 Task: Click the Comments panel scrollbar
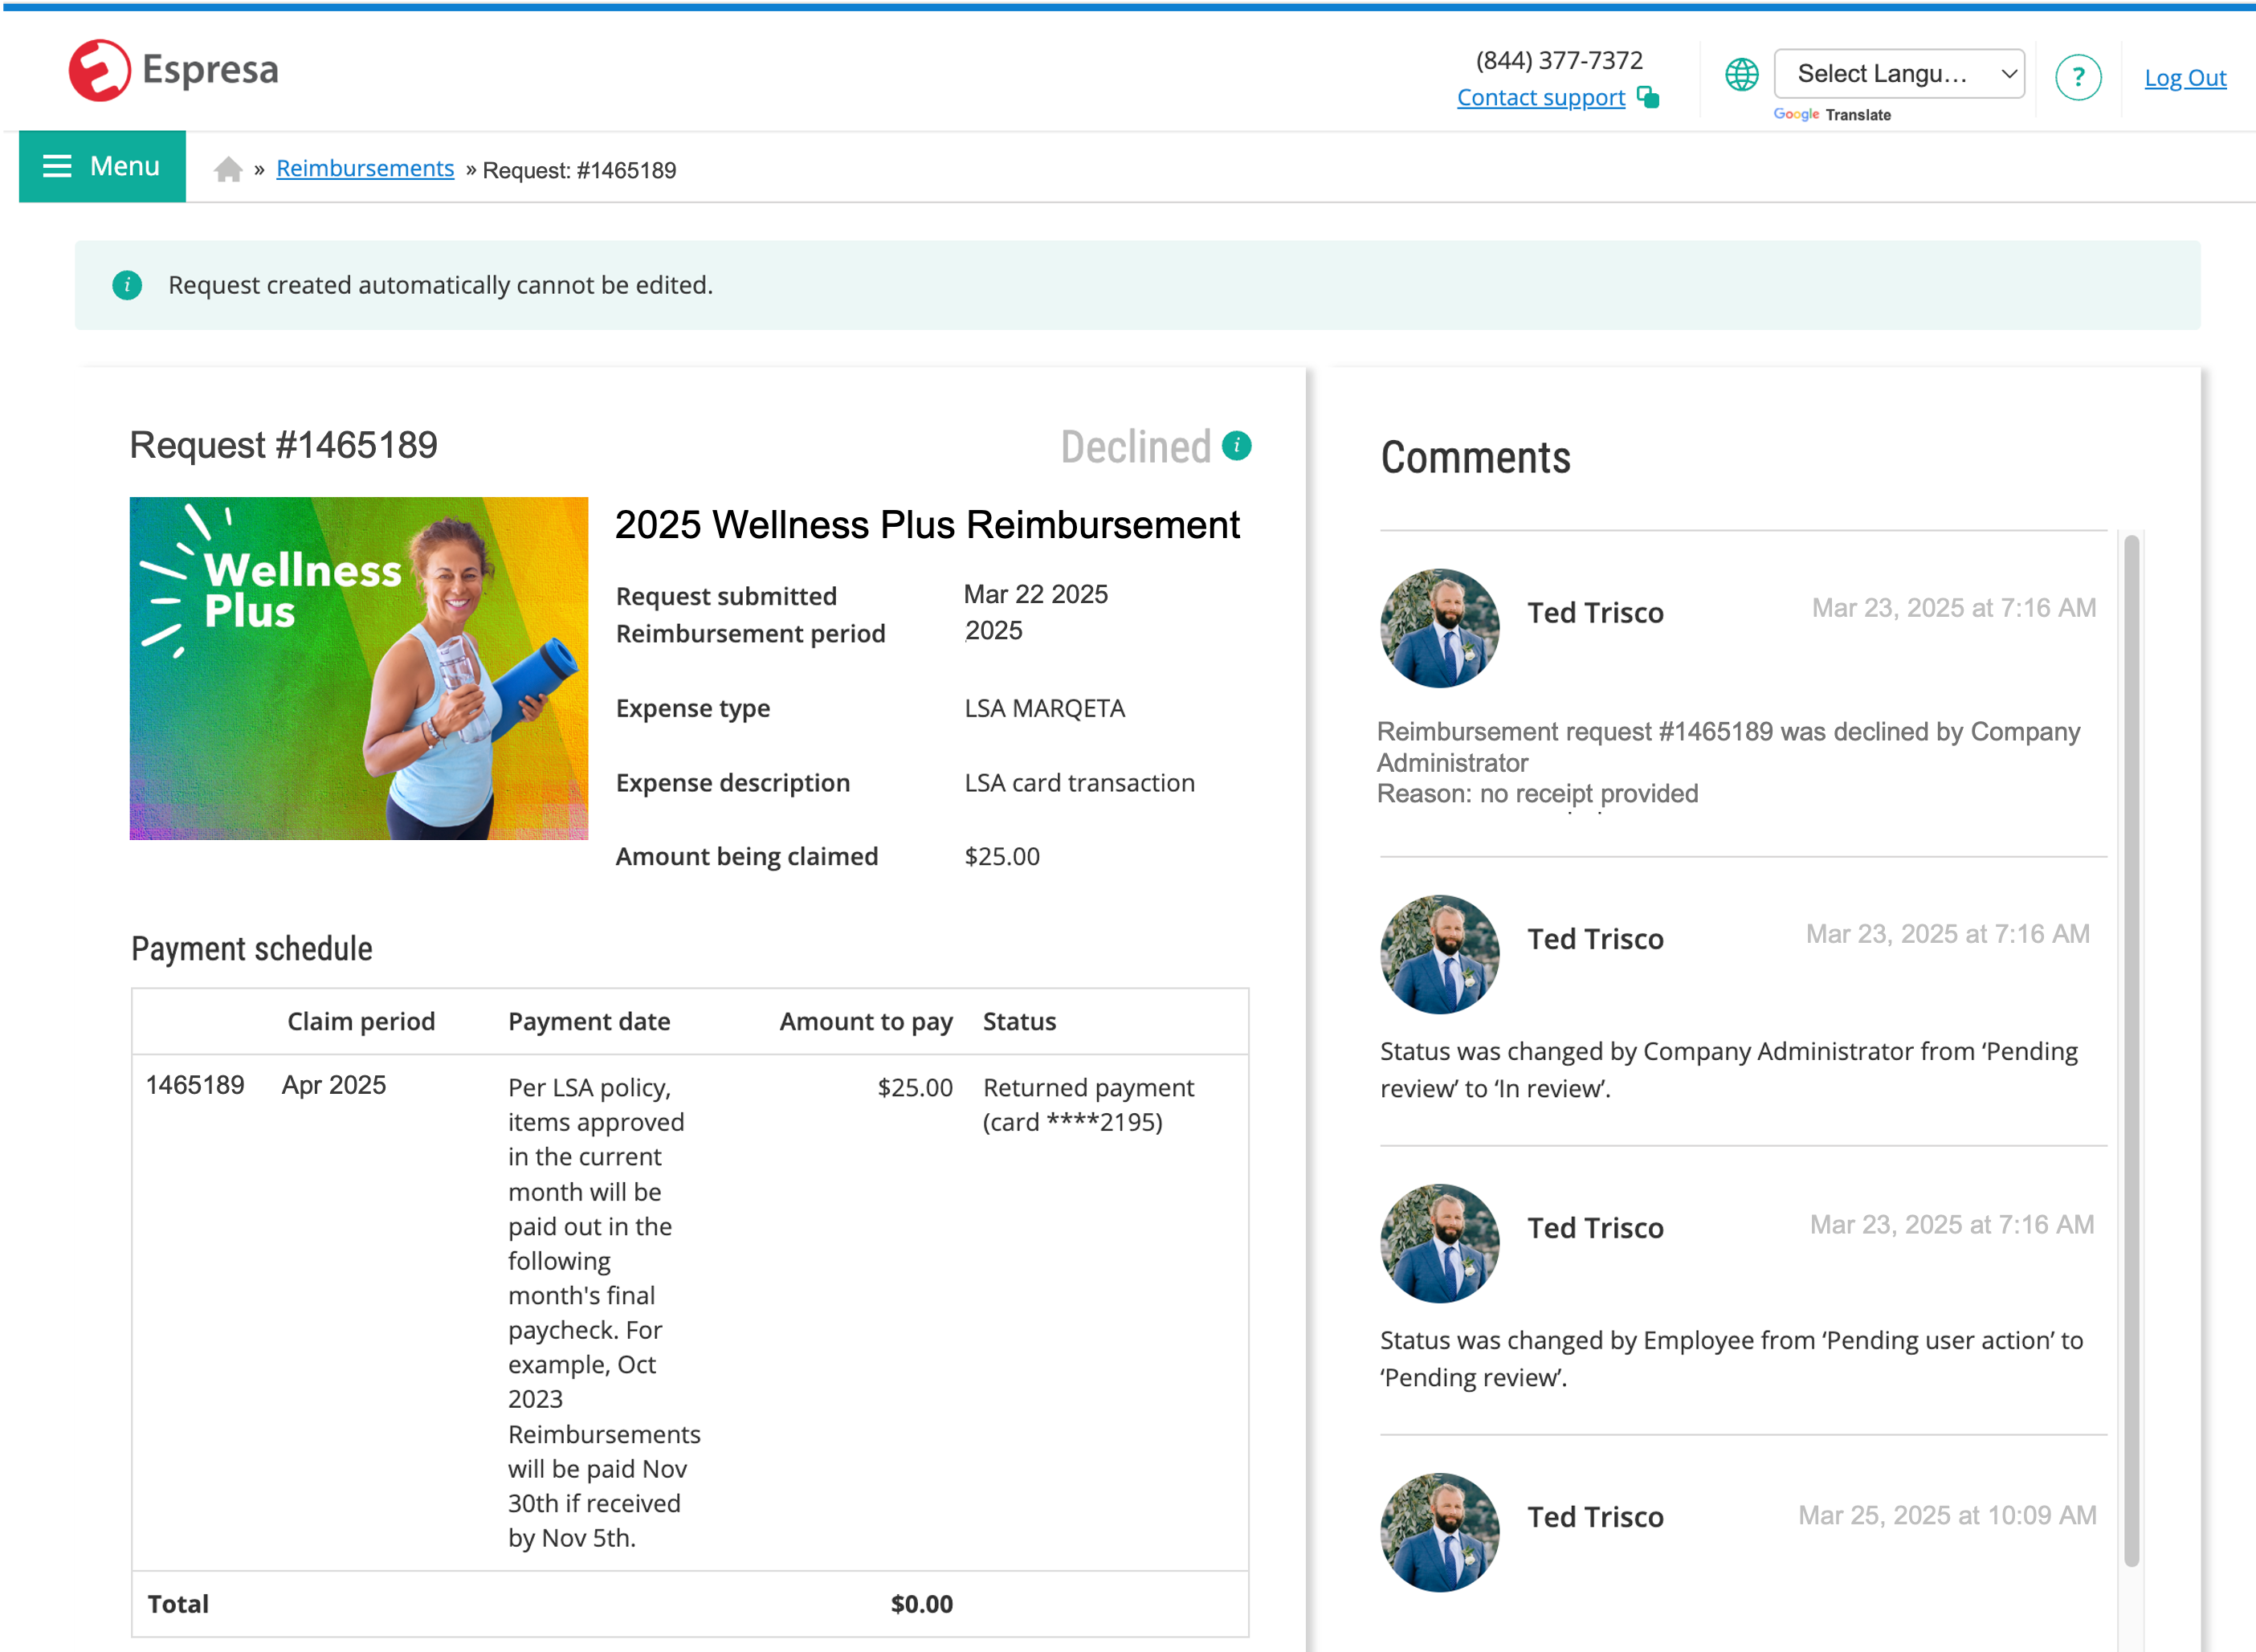coord(2131,1050)
